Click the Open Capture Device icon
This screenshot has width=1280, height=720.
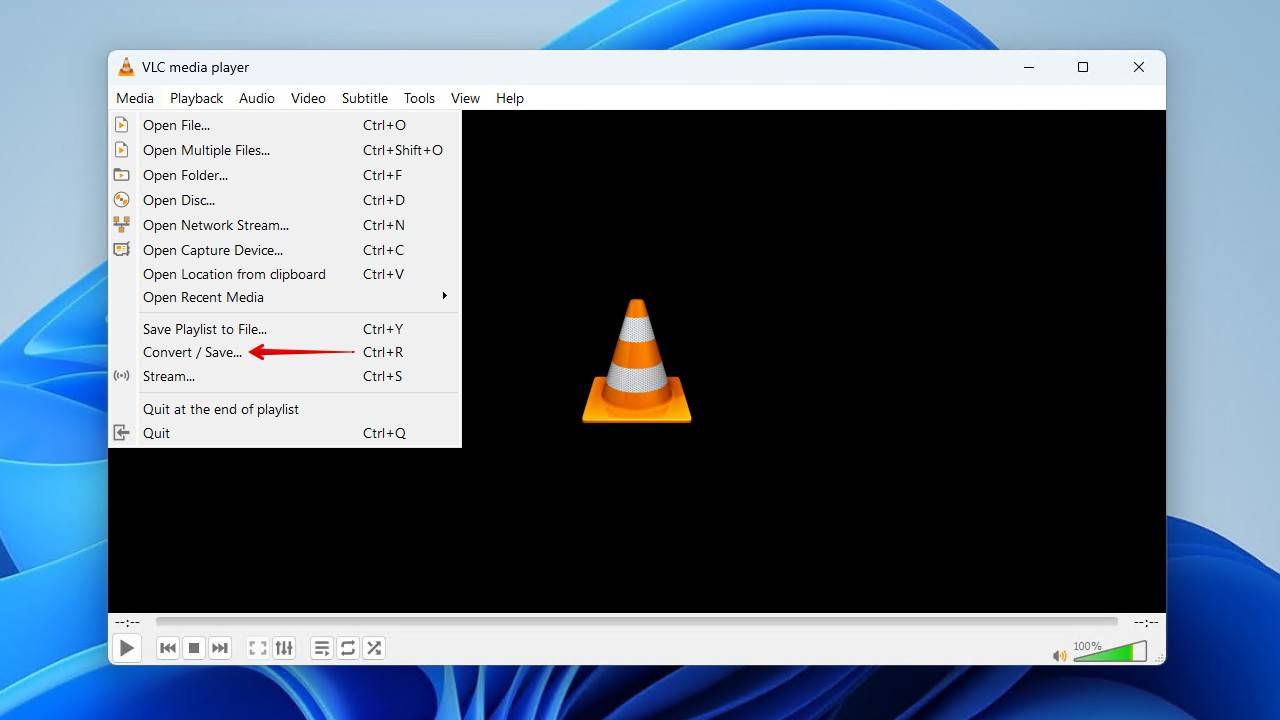pos(122,250)
